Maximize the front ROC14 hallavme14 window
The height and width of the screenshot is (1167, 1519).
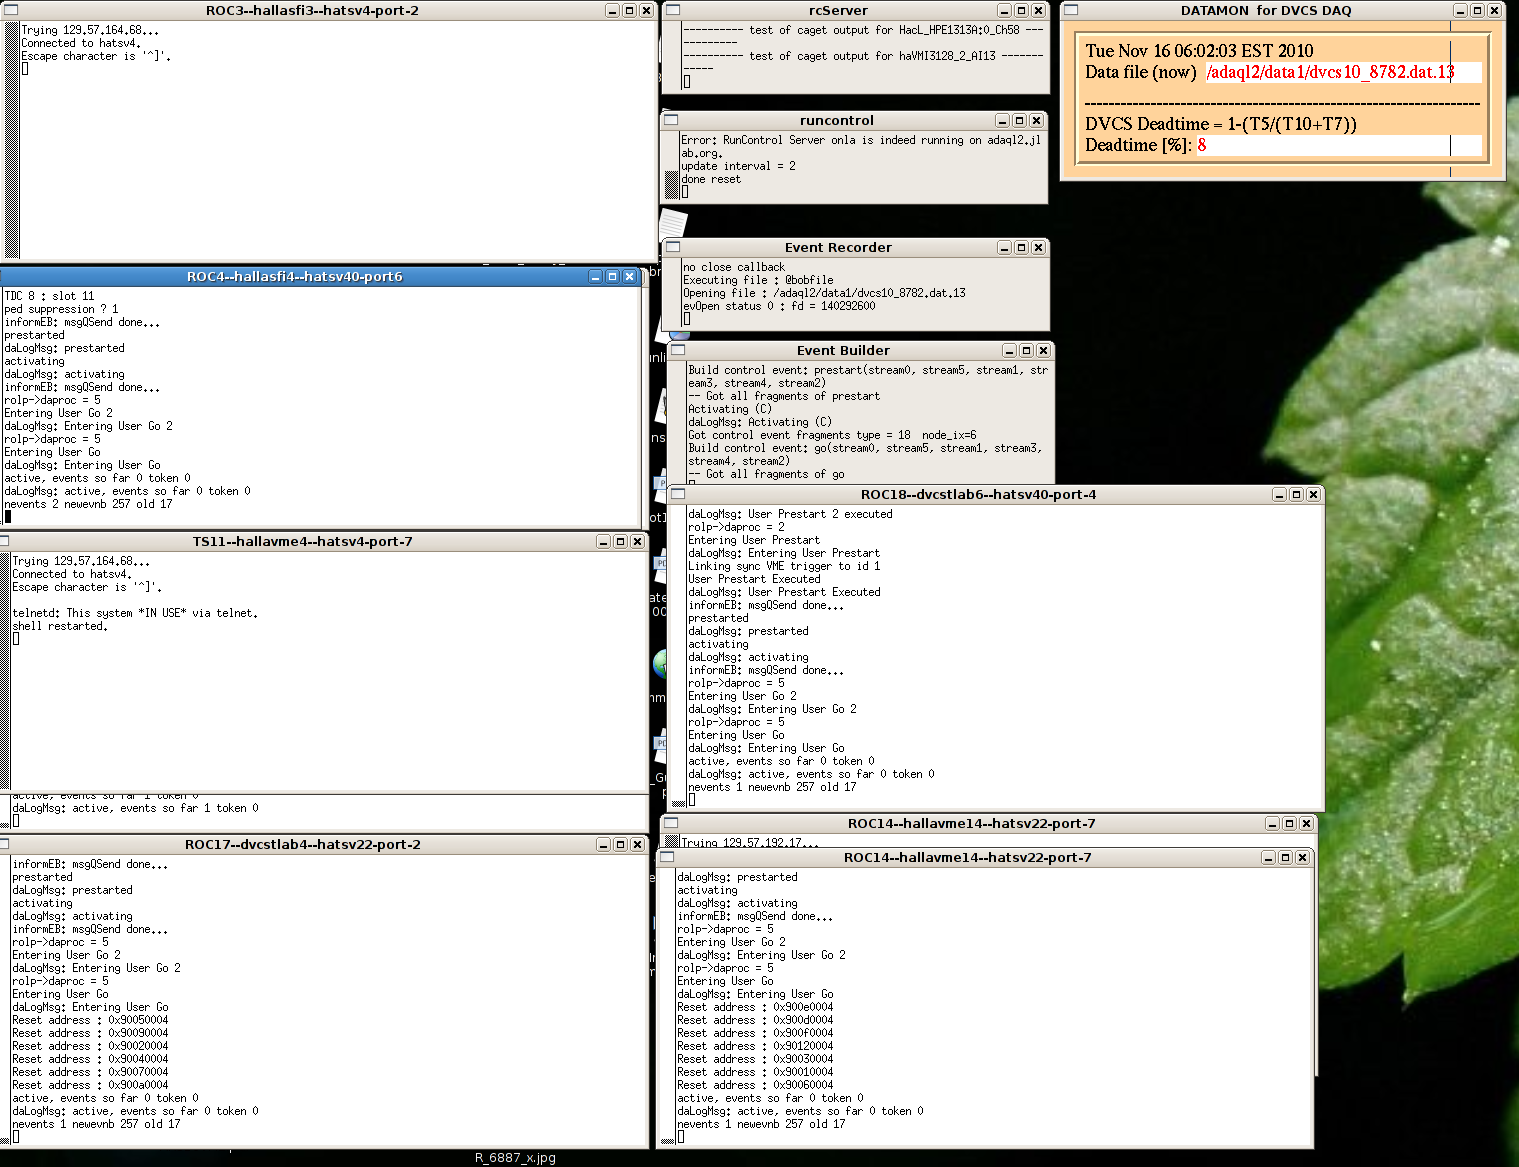(1285, 857)
